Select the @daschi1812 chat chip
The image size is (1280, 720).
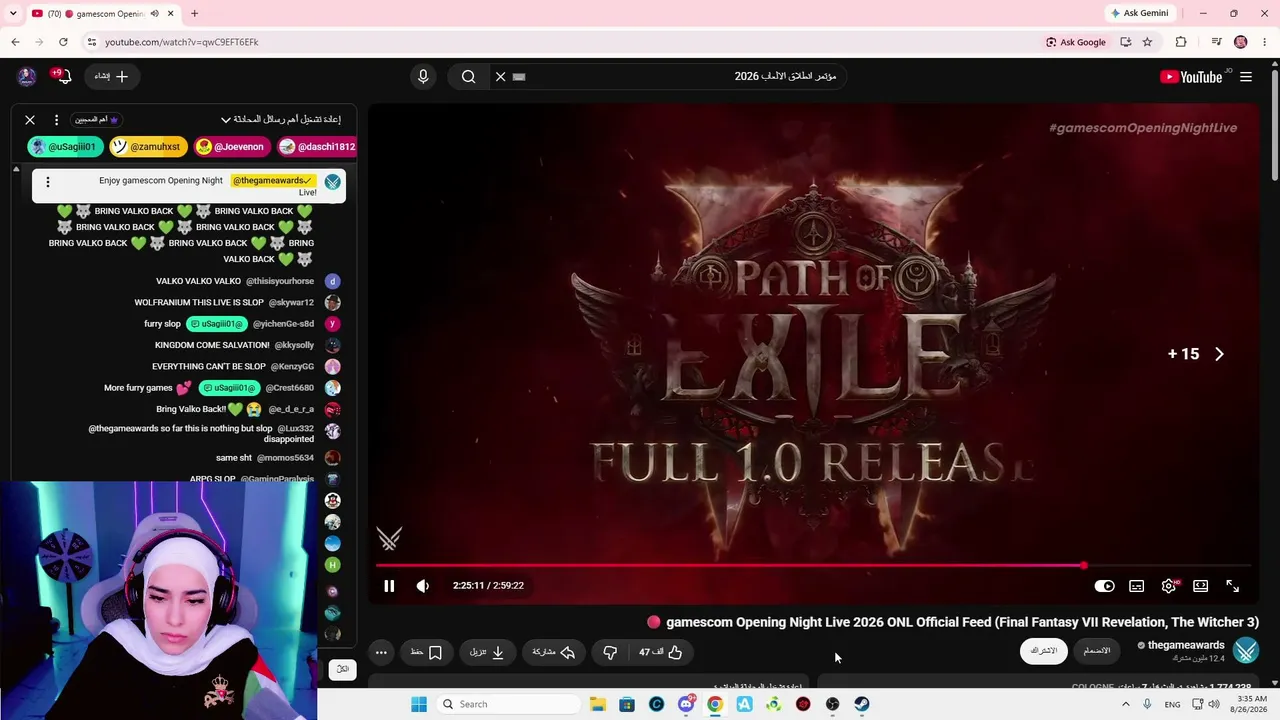pos(317,146)
